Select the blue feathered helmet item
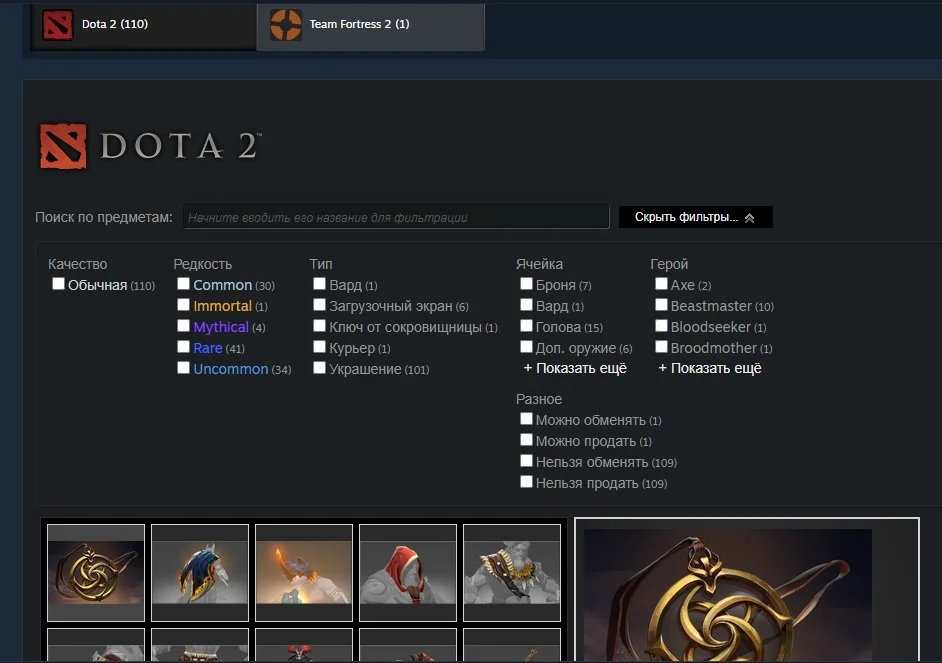The height and width of the screenshot is (663, 942). pos(200,572)
